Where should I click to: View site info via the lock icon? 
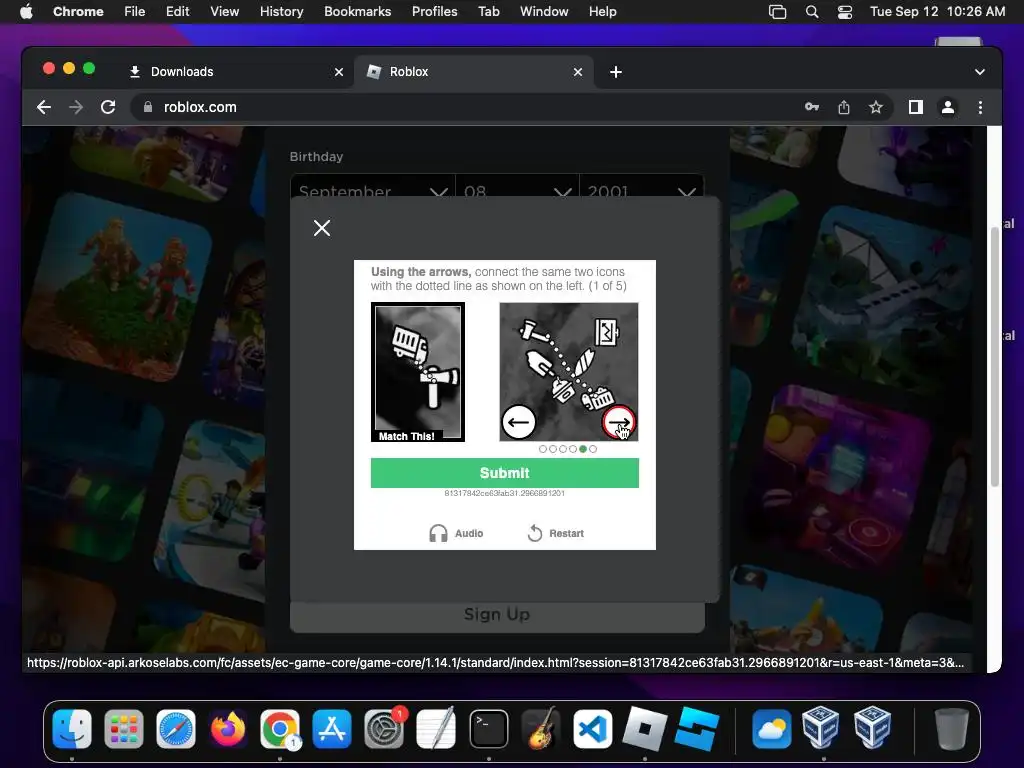click(x=148, y=107)
